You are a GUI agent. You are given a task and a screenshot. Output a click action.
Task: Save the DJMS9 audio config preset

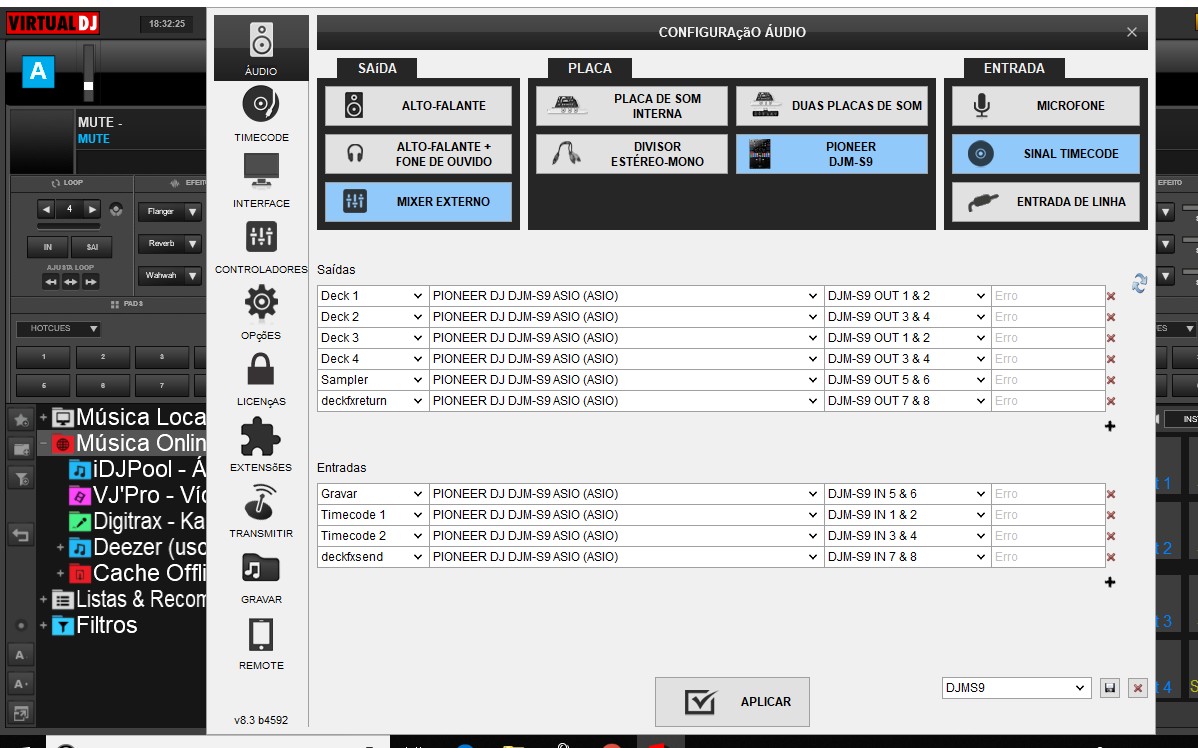(x=1110, y=688)
